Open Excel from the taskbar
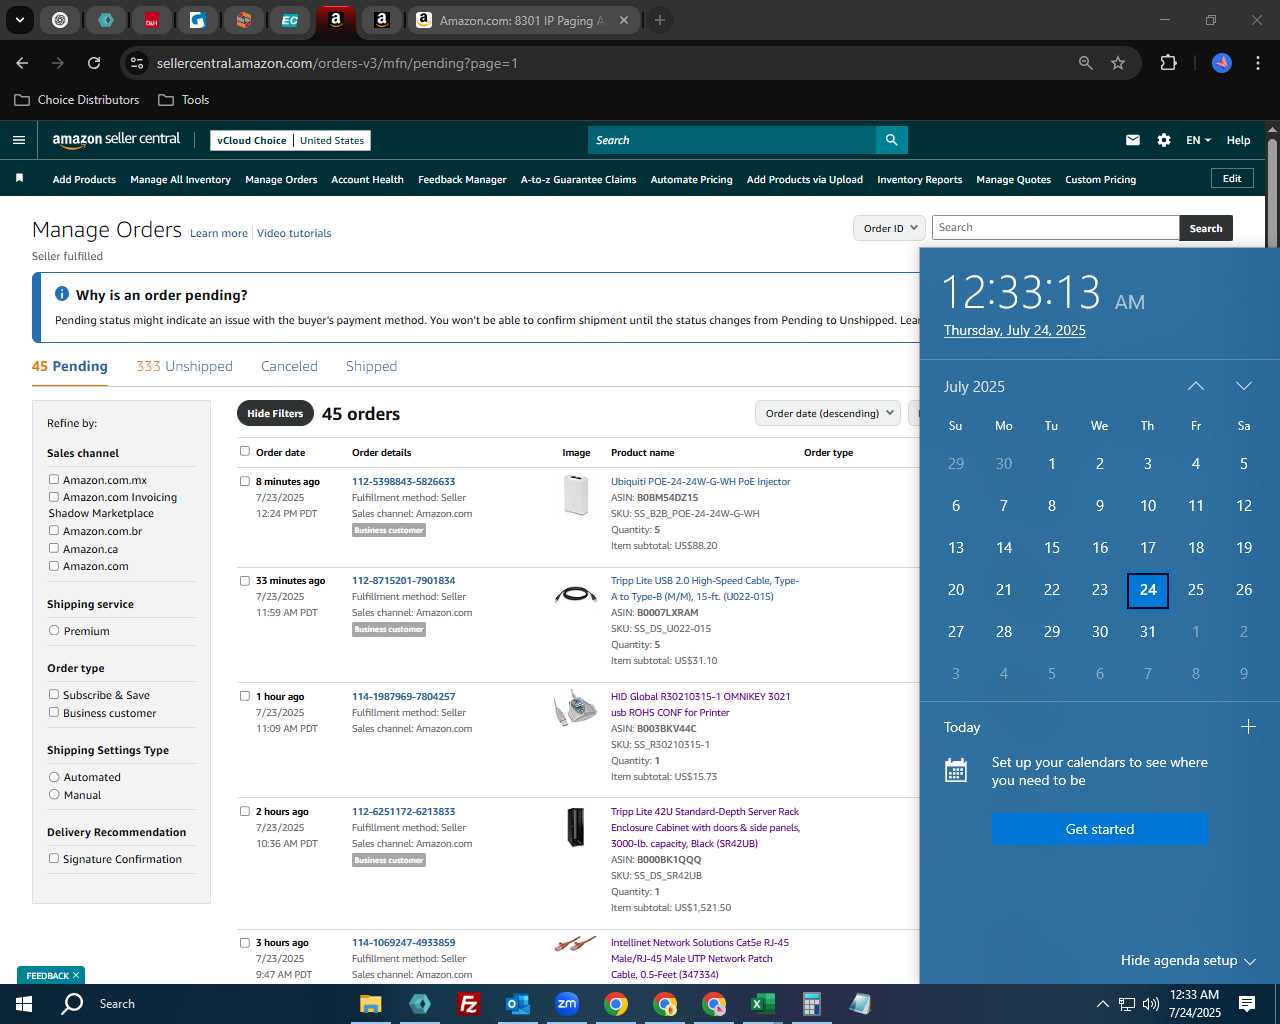1280x1024 pixels. click(x=762, y=1004)
